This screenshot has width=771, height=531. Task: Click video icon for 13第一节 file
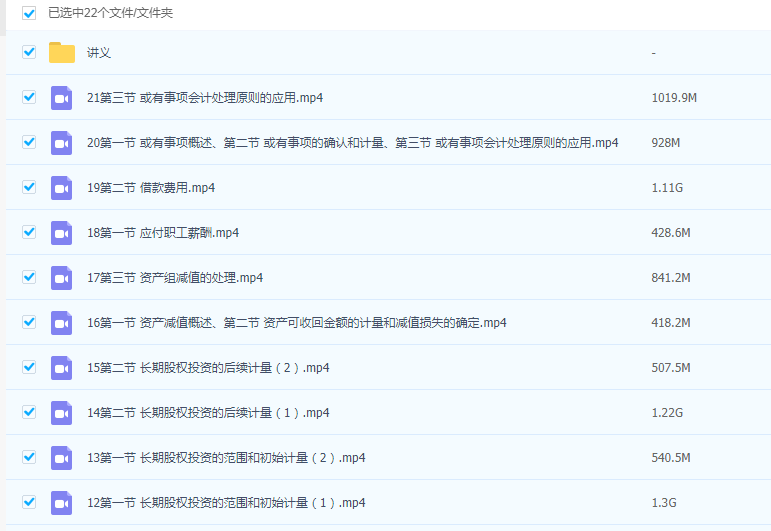pos(62,458)
